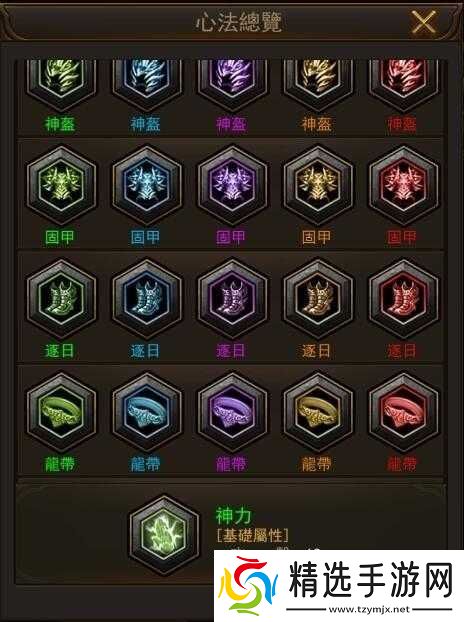Viewport: 464px width, 622px height.
Task: Choose the blue 逐日 boots icon
Action: click(x=146, y=299)
